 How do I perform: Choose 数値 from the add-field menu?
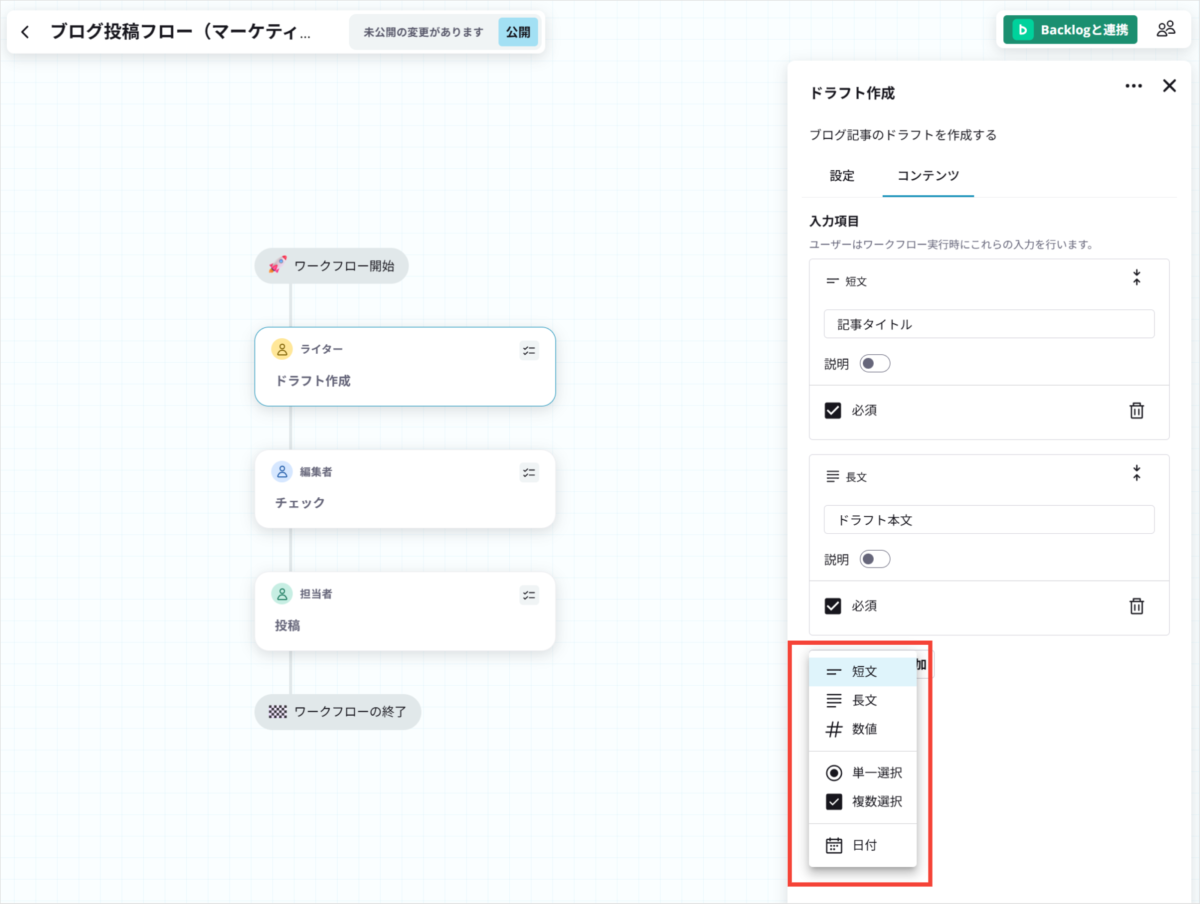(x=862, y=729)
